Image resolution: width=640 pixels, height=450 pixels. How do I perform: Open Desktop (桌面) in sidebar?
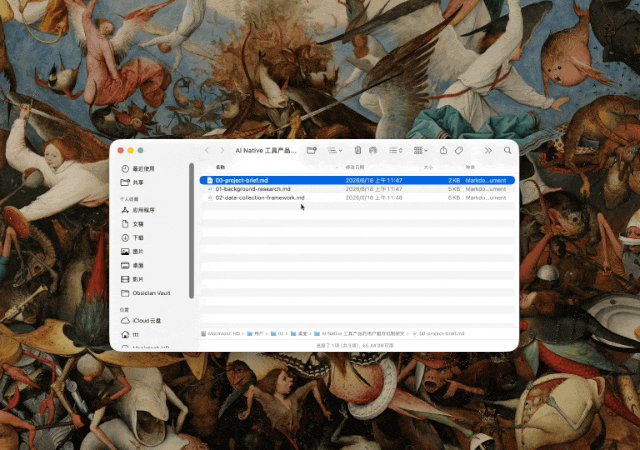coord(138,265)
